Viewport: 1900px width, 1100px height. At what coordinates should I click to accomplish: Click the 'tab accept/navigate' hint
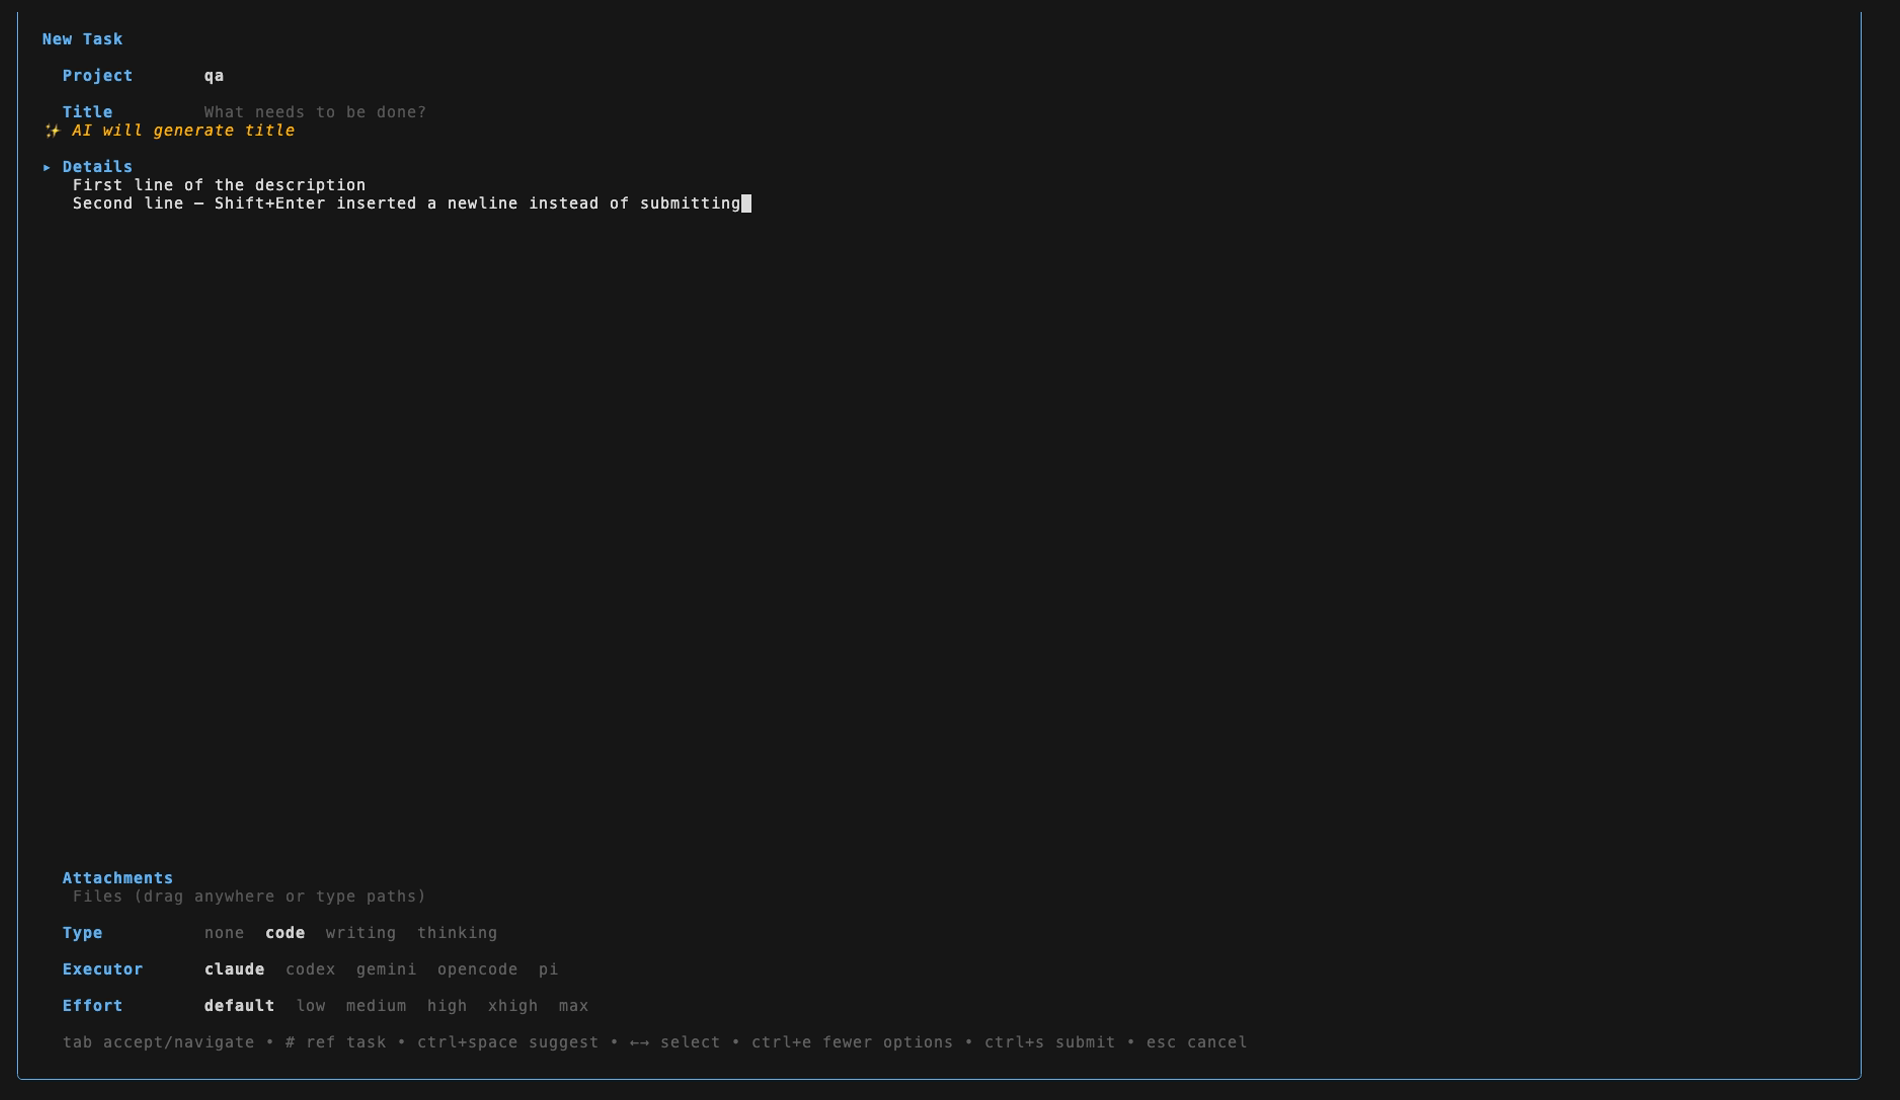pos(158,1042)
